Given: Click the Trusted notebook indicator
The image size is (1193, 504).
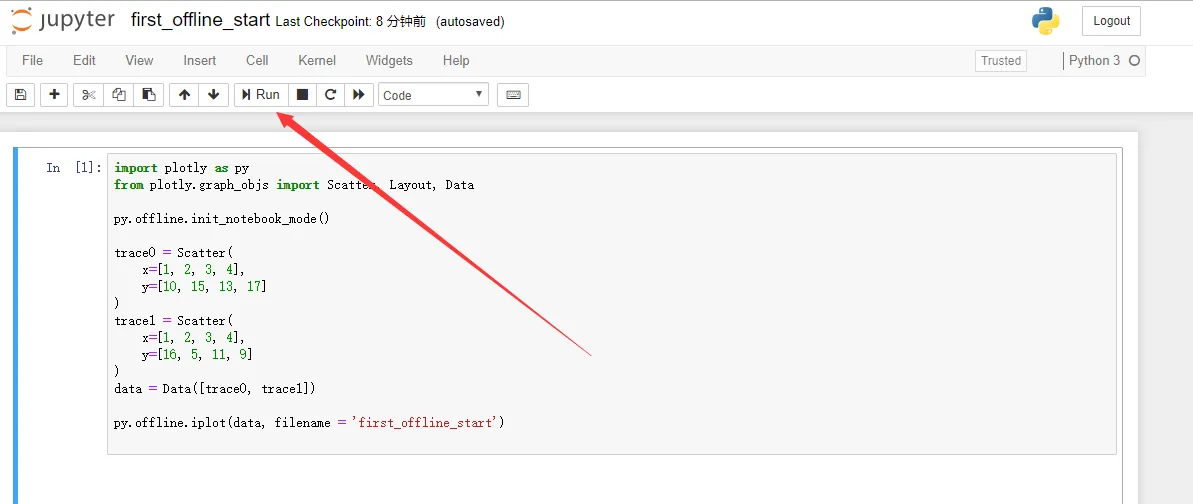Looking at the screenshot, I should pyautogui.click(x=1001, y=61).
